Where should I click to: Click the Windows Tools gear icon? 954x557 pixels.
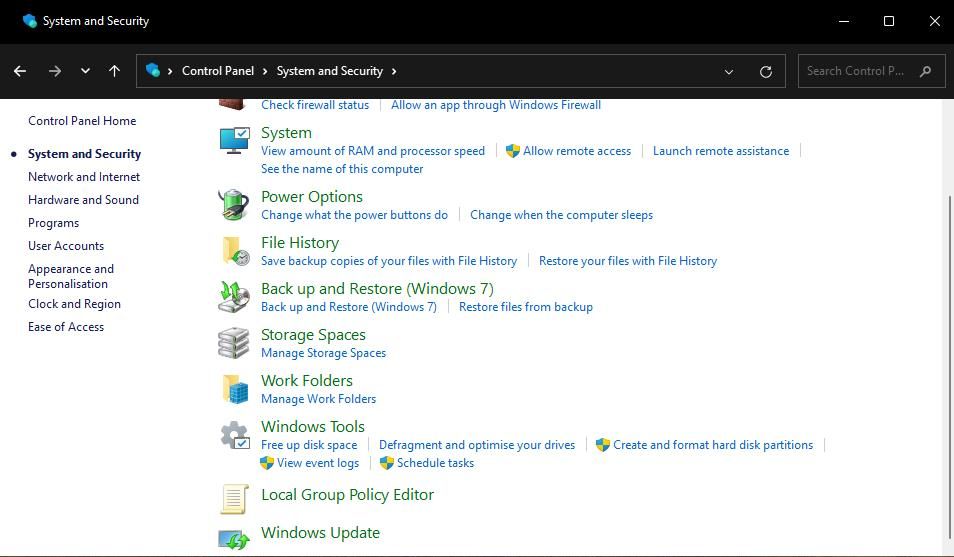point(234,436)
